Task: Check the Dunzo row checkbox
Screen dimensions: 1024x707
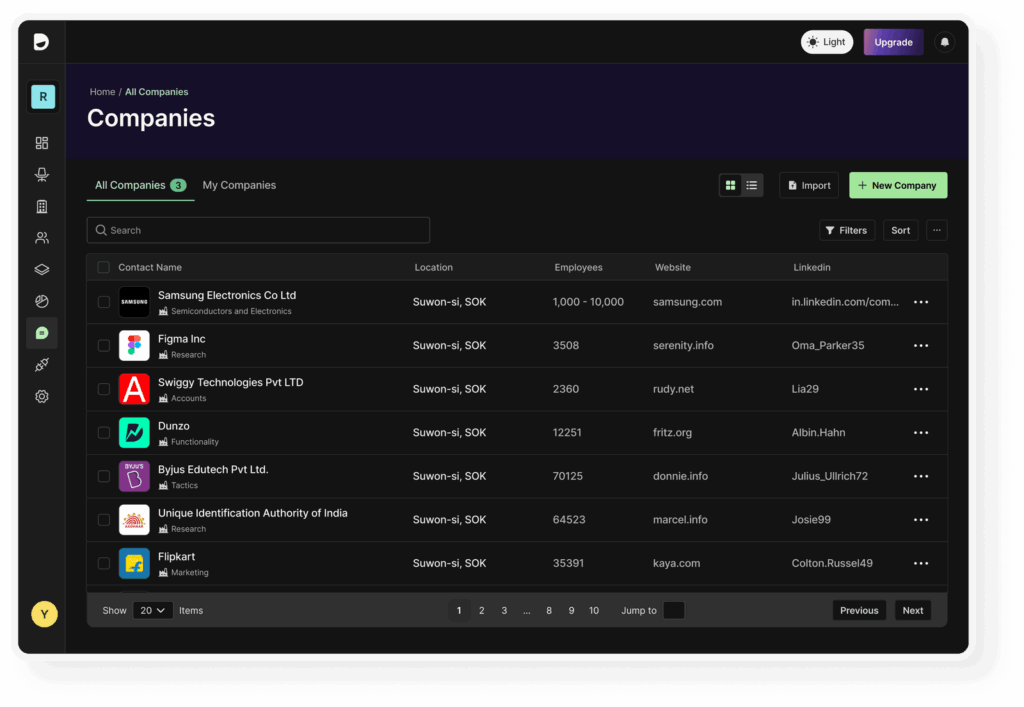Action: pos(103,432)
